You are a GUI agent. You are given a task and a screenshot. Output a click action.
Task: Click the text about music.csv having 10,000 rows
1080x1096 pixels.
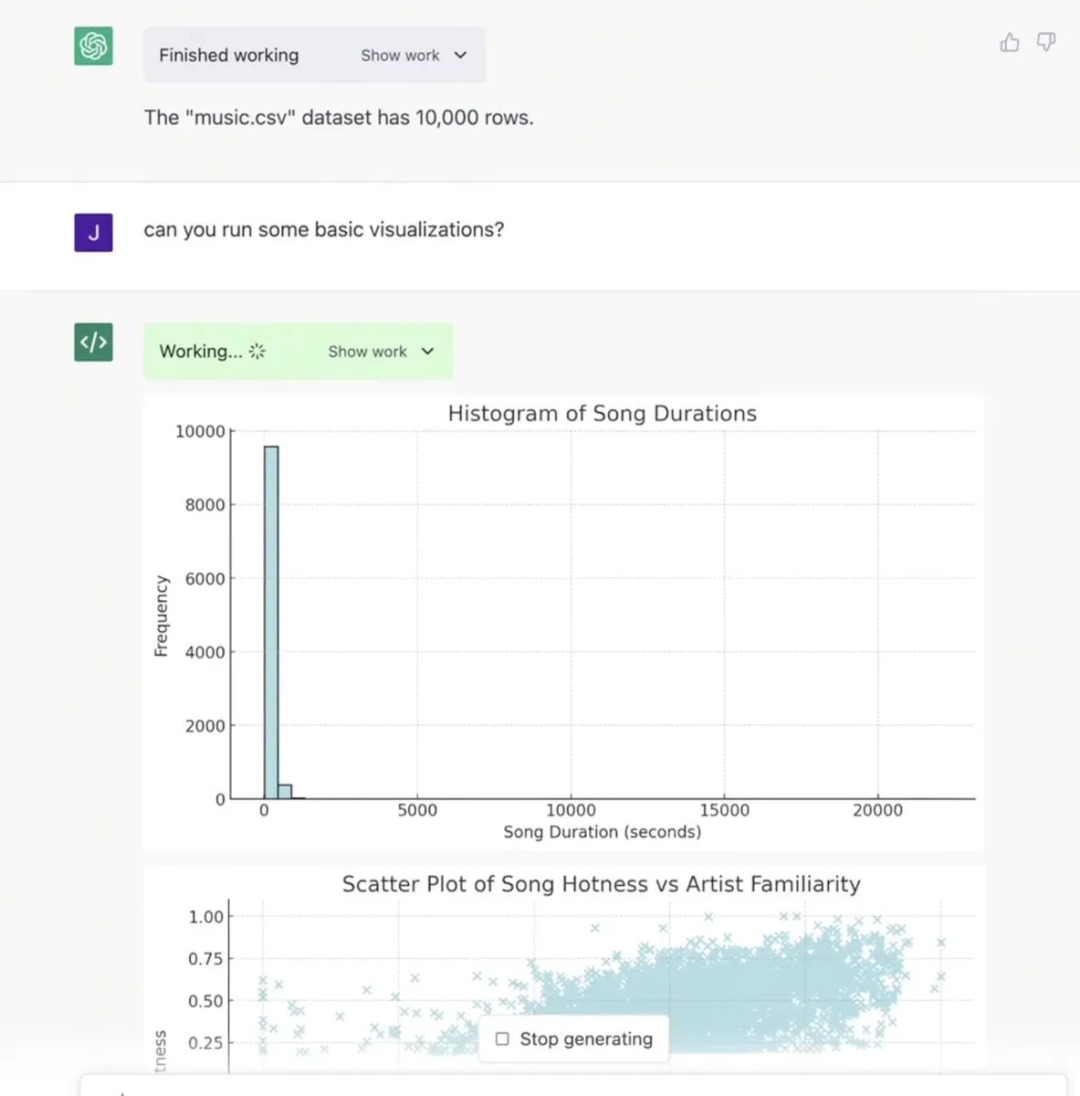(x=338, y=117)
